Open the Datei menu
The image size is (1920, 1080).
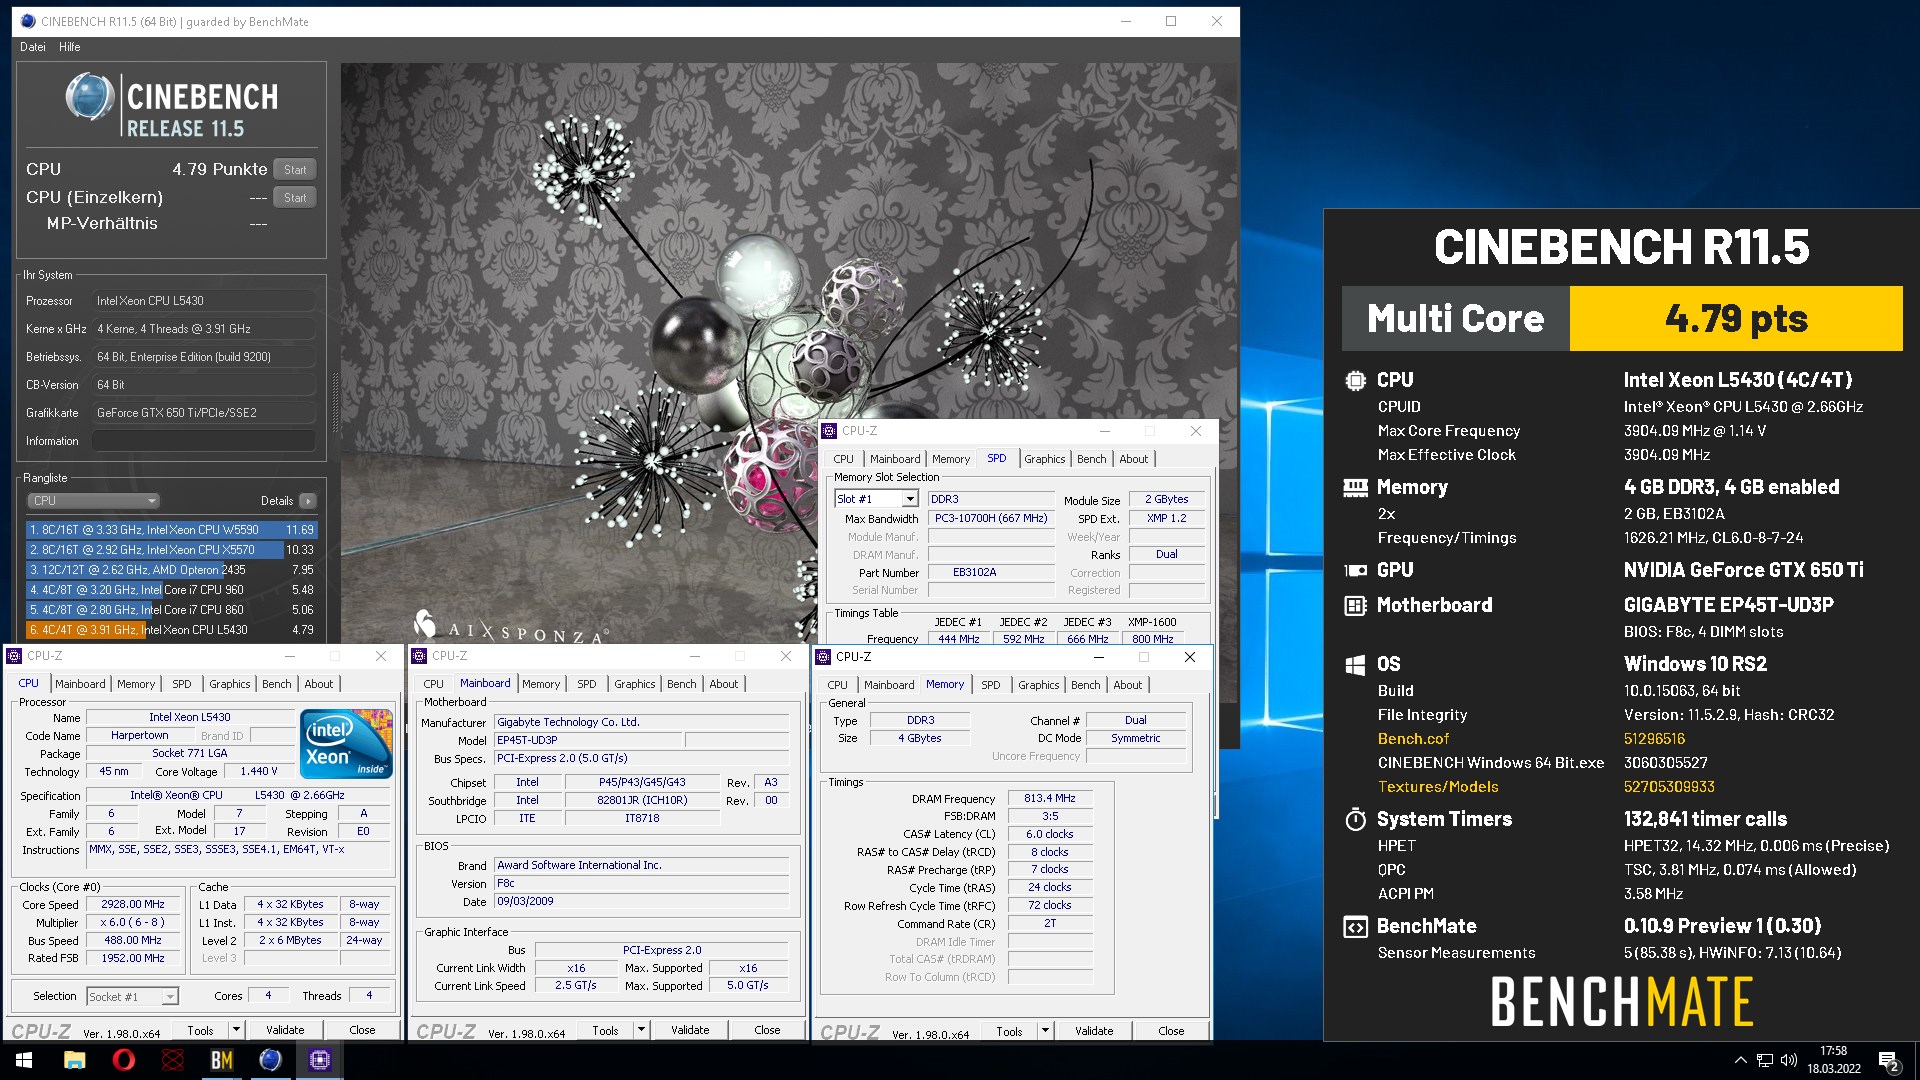33,47
